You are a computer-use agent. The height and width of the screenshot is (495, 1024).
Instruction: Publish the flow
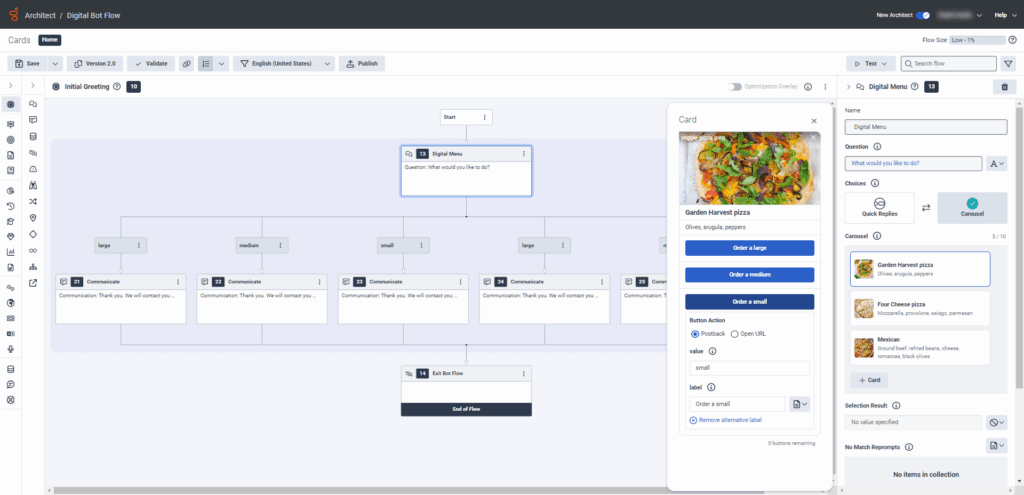(362, 64)
